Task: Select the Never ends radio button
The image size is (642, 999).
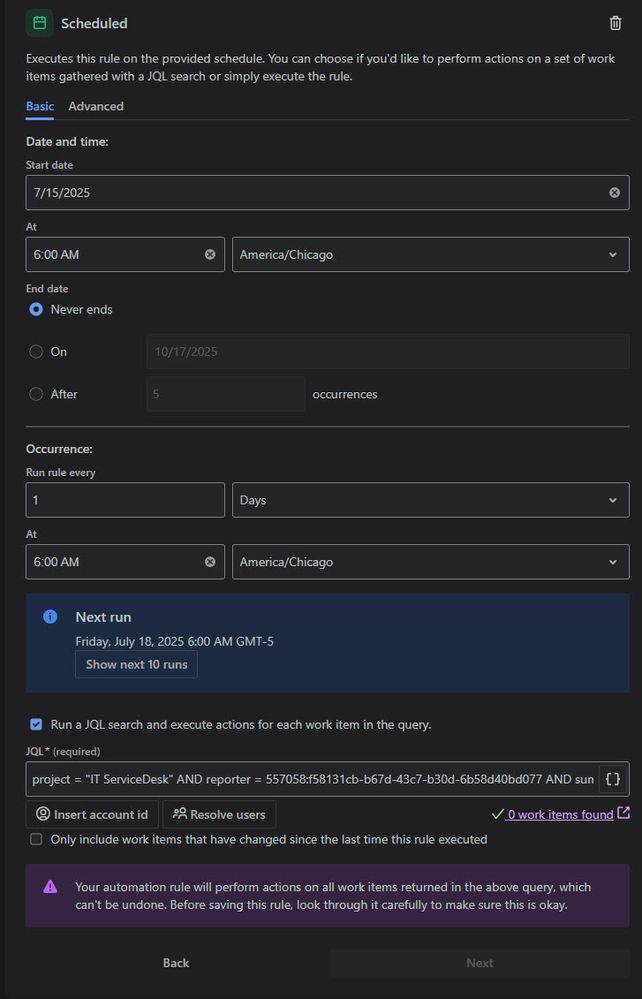Action: (x=35, y=309)
